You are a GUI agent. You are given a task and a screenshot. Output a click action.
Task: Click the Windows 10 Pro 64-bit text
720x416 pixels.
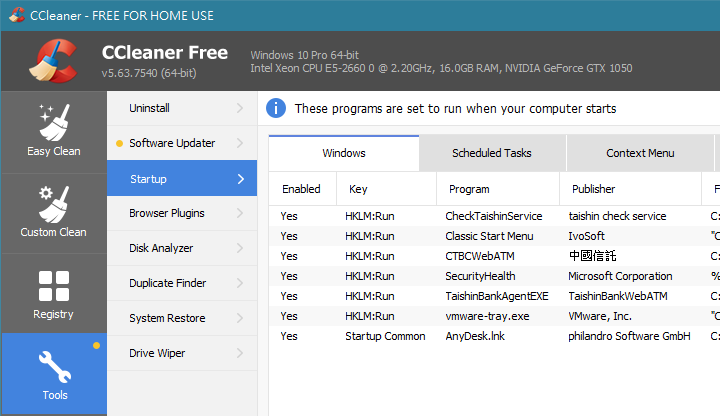click(x=304, y=55)
